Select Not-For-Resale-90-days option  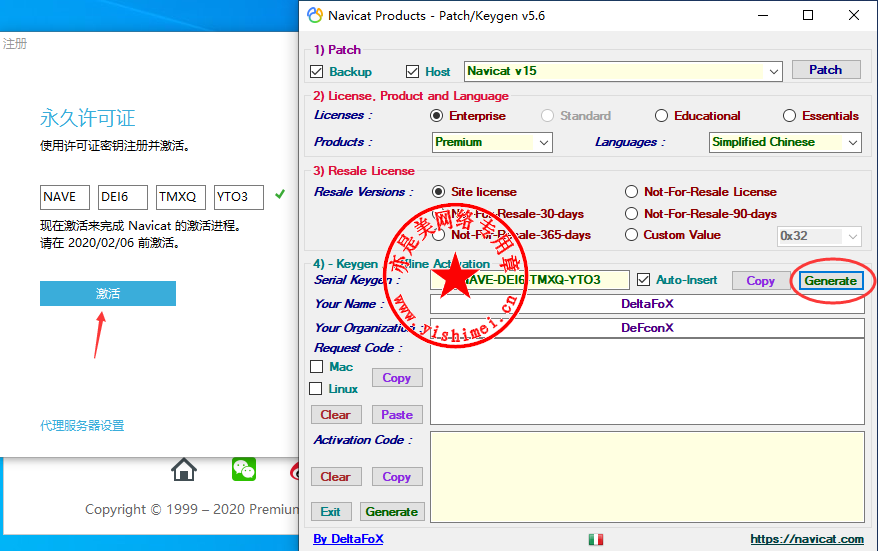click(x=632, y=214)
